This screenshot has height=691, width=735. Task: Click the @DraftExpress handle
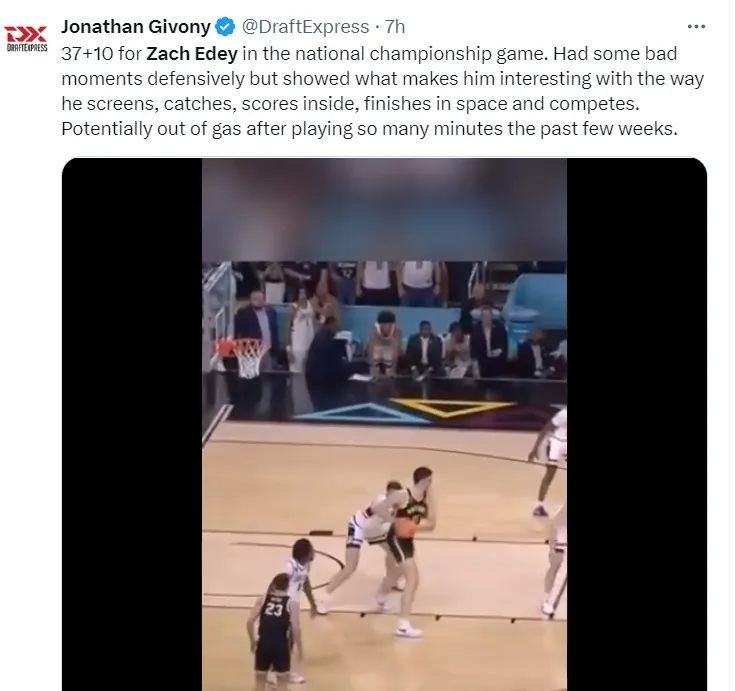point(305,27)
